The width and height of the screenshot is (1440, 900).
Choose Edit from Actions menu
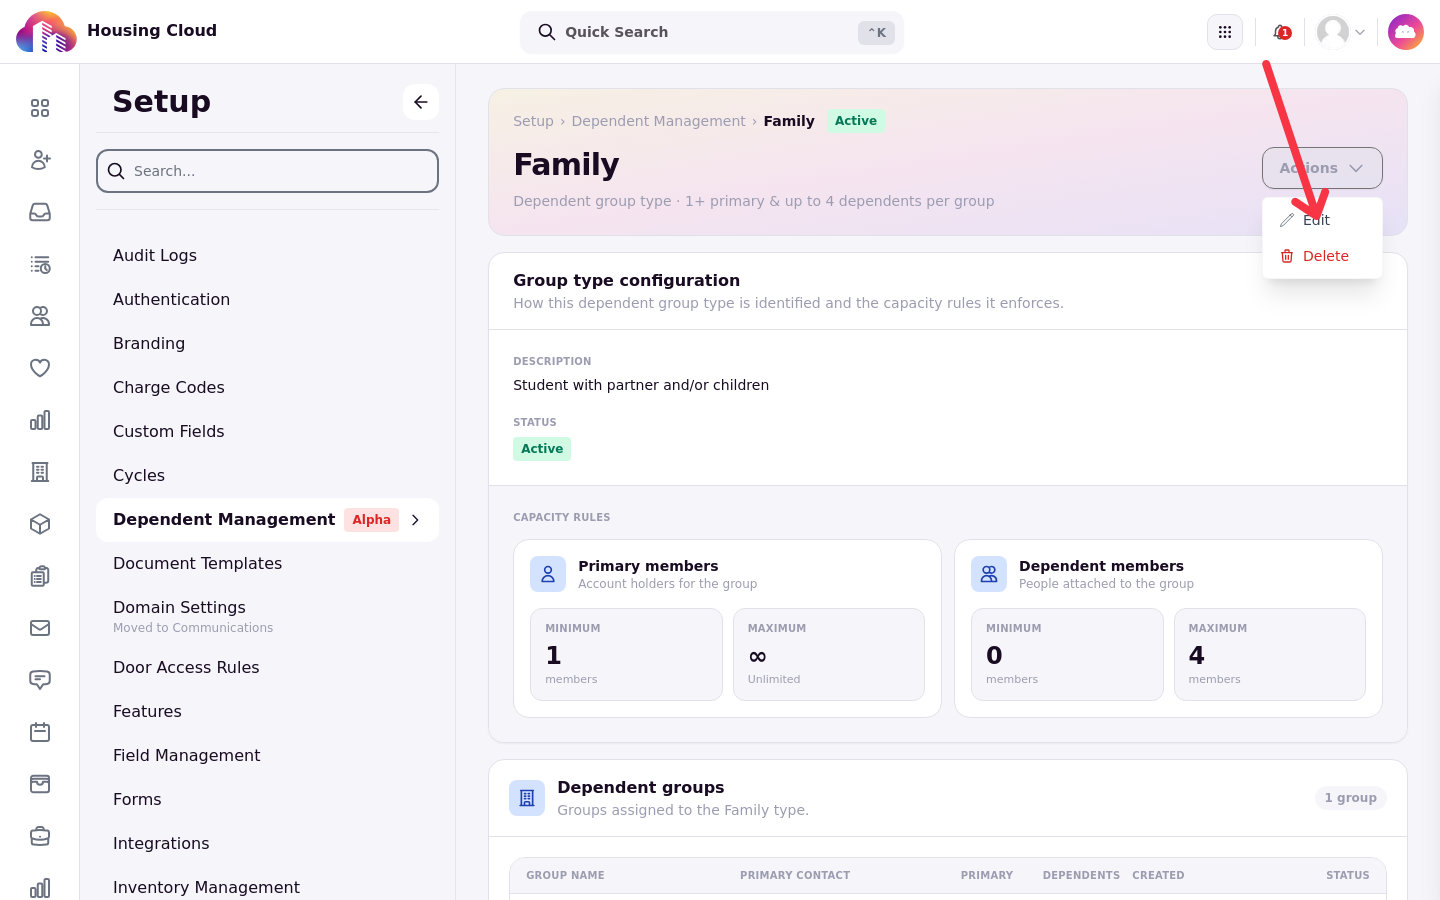pos(1322,220)
